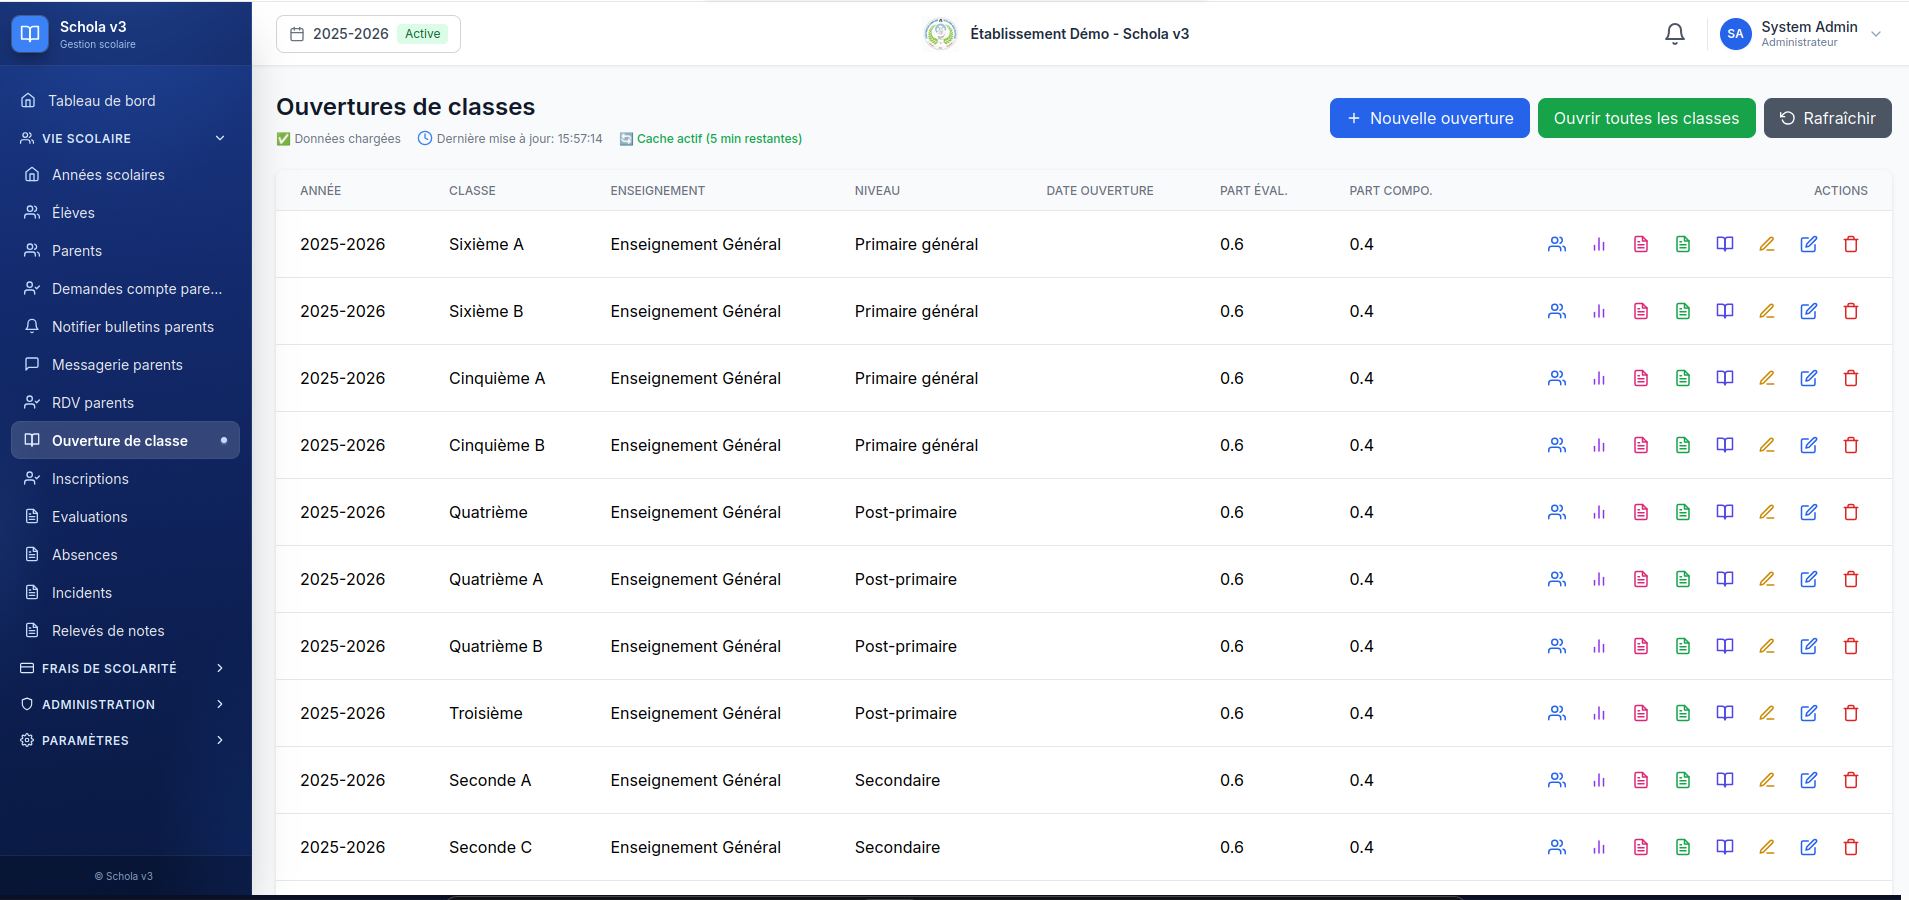1909x900 pixels.
Task: Click the 'Cache actif (5 min restantes)' status
Action: click(711, 139)
